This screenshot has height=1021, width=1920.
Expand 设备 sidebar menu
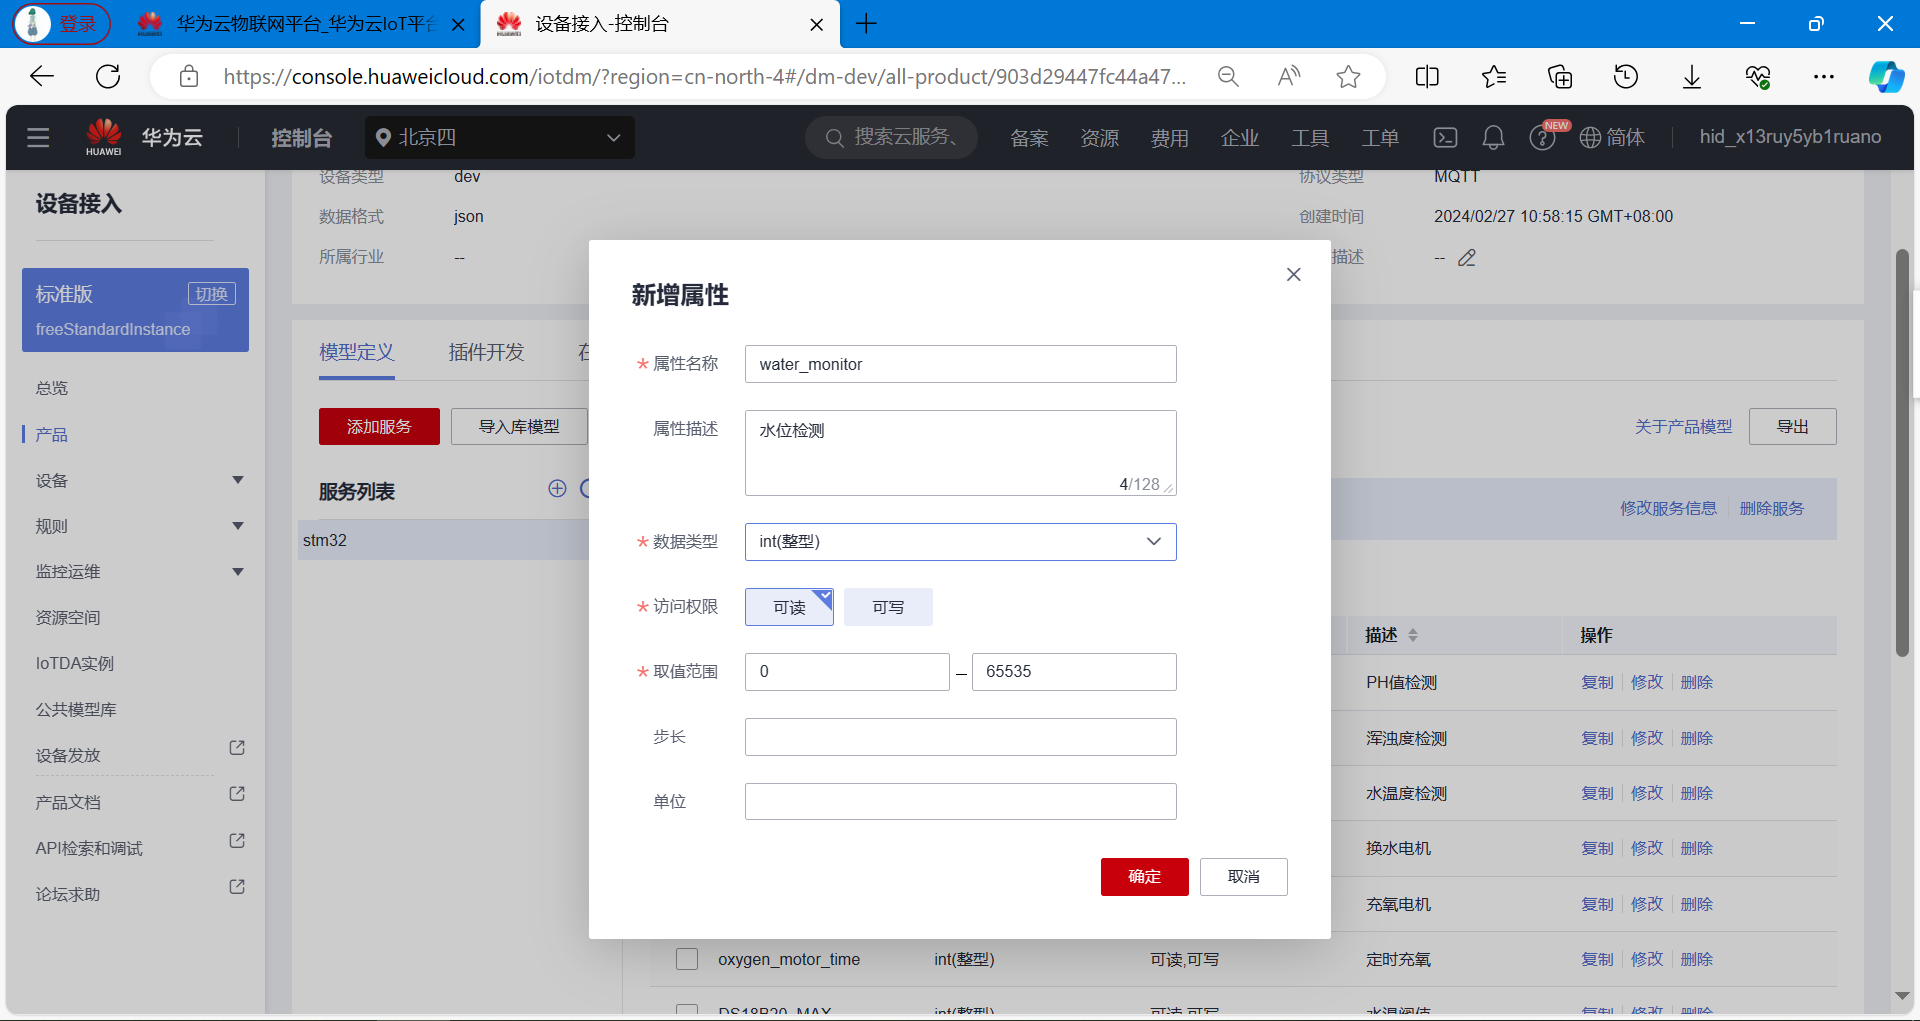point(238,480)
